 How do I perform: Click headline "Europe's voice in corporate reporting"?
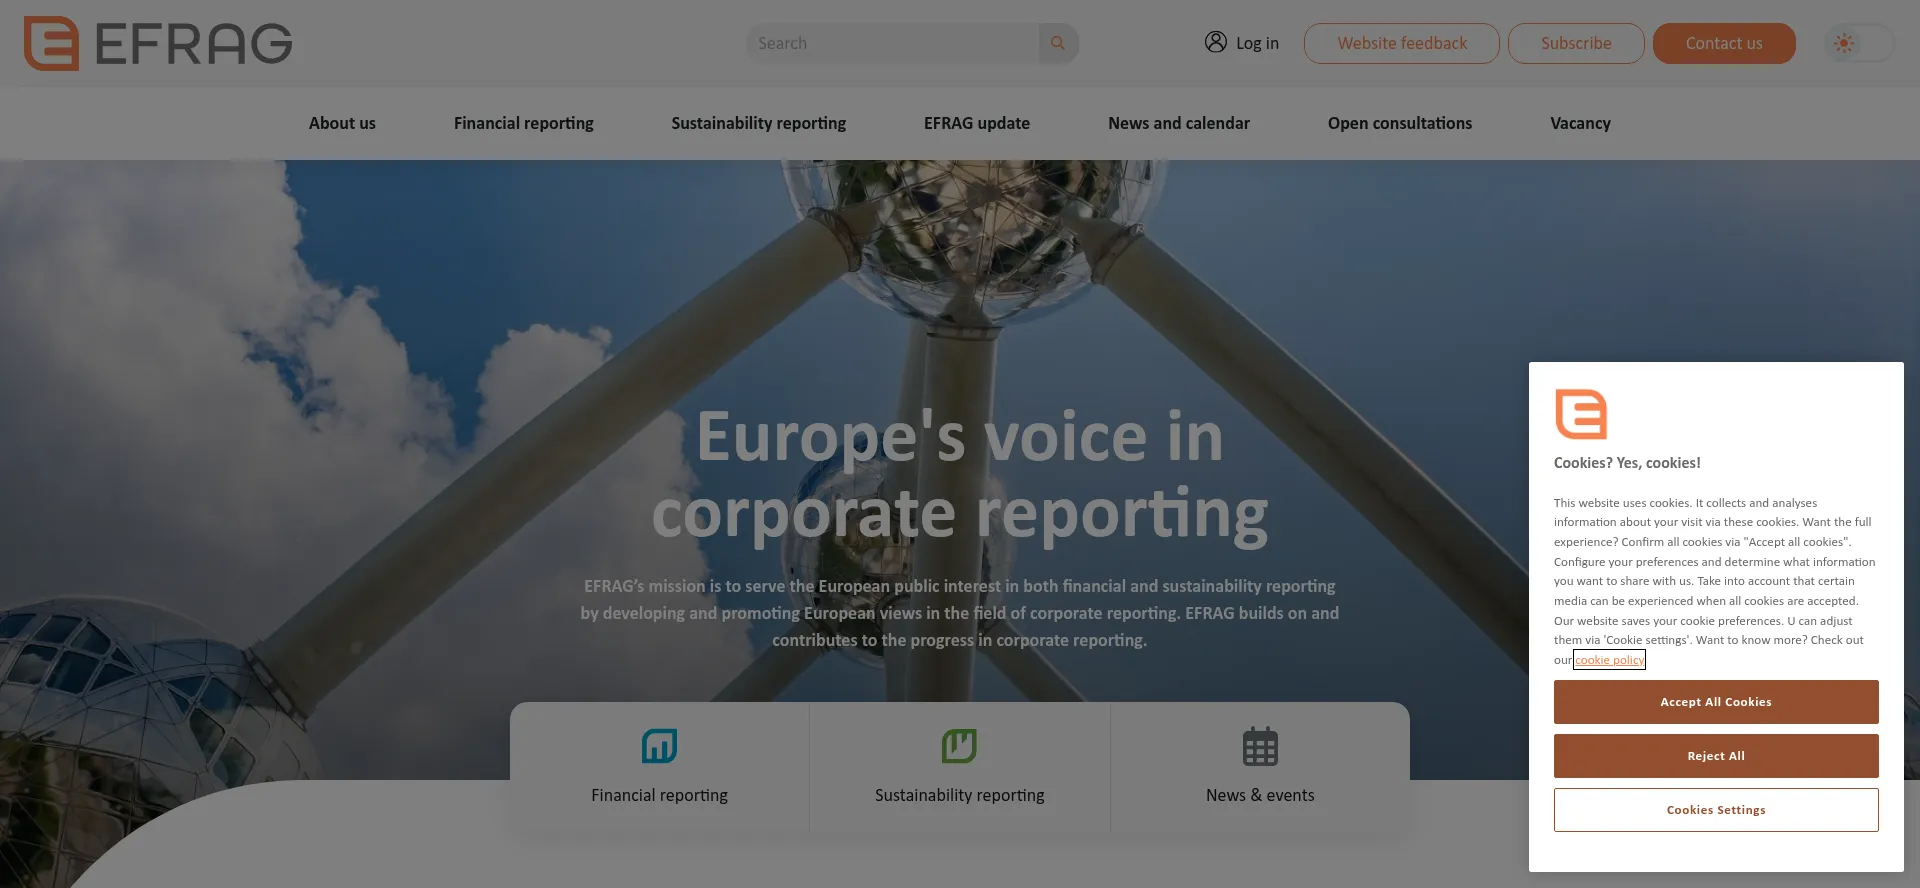(960, 476)
